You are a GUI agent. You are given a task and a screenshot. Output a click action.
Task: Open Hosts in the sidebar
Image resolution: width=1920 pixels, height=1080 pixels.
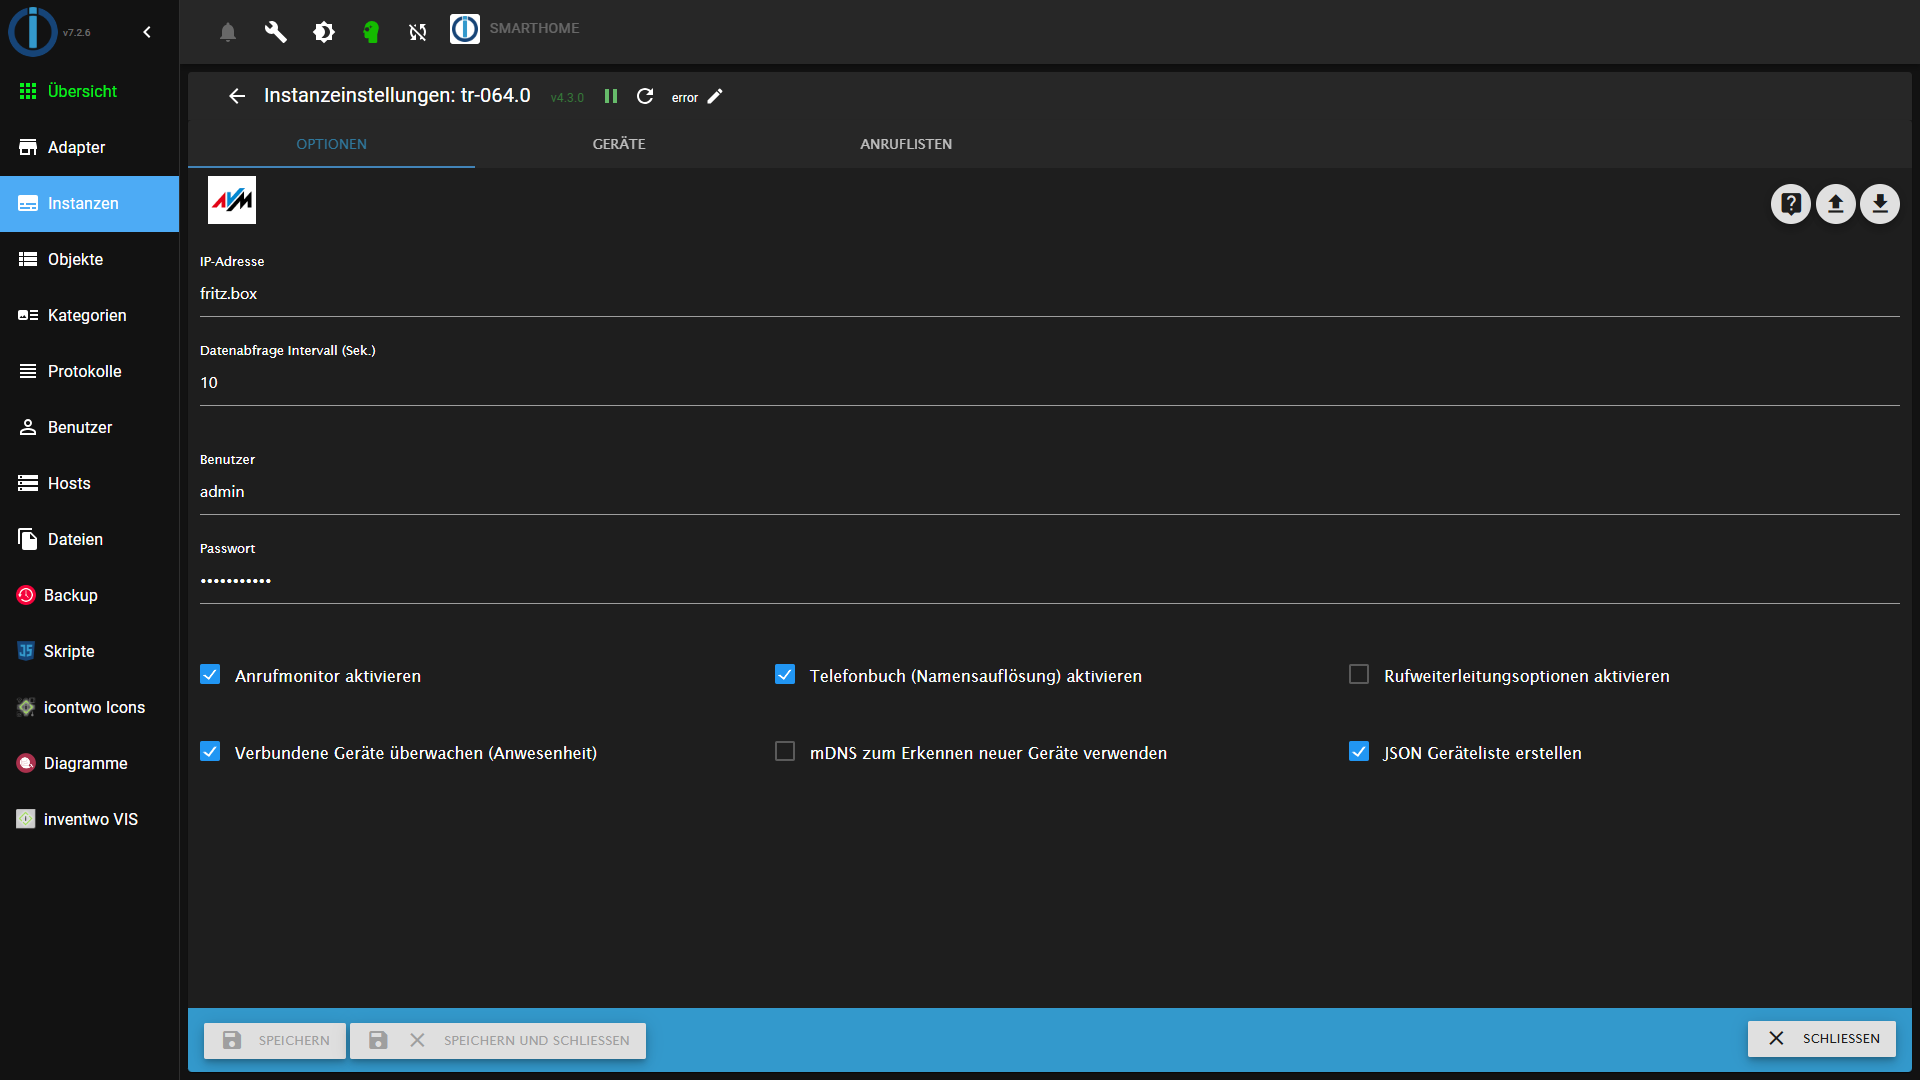[89, 483]
